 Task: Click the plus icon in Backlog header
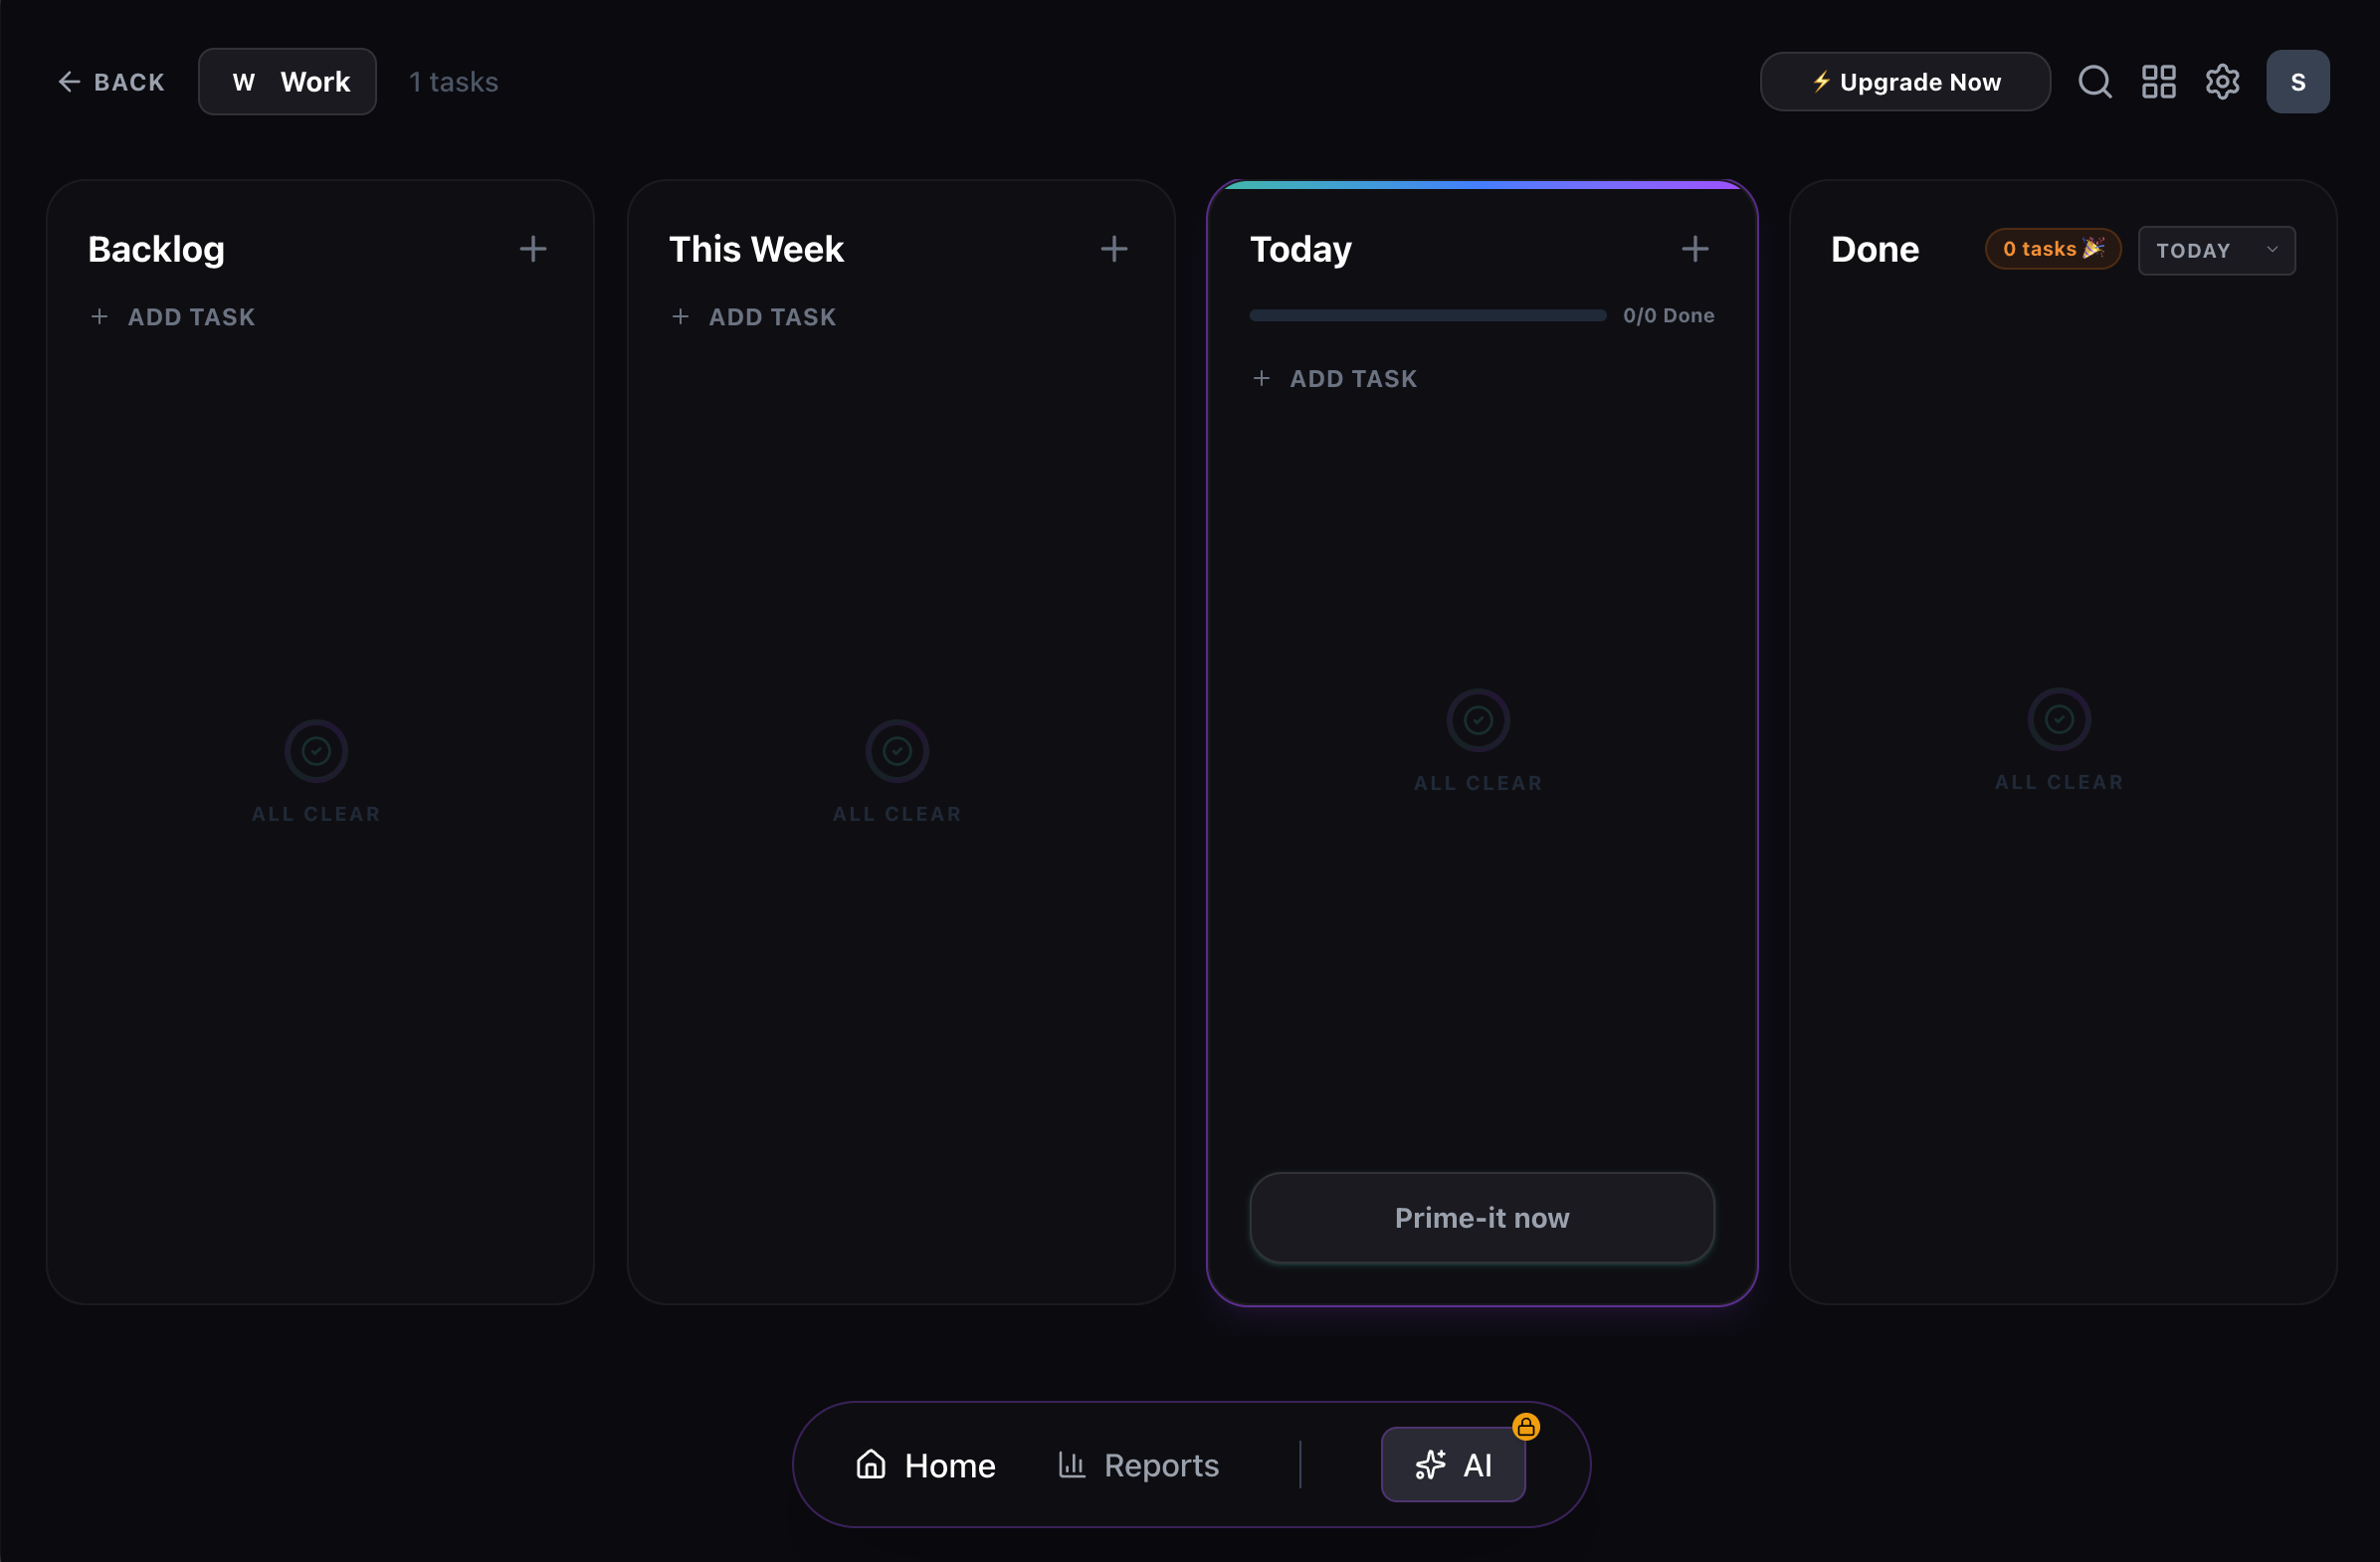coord(533,249)
